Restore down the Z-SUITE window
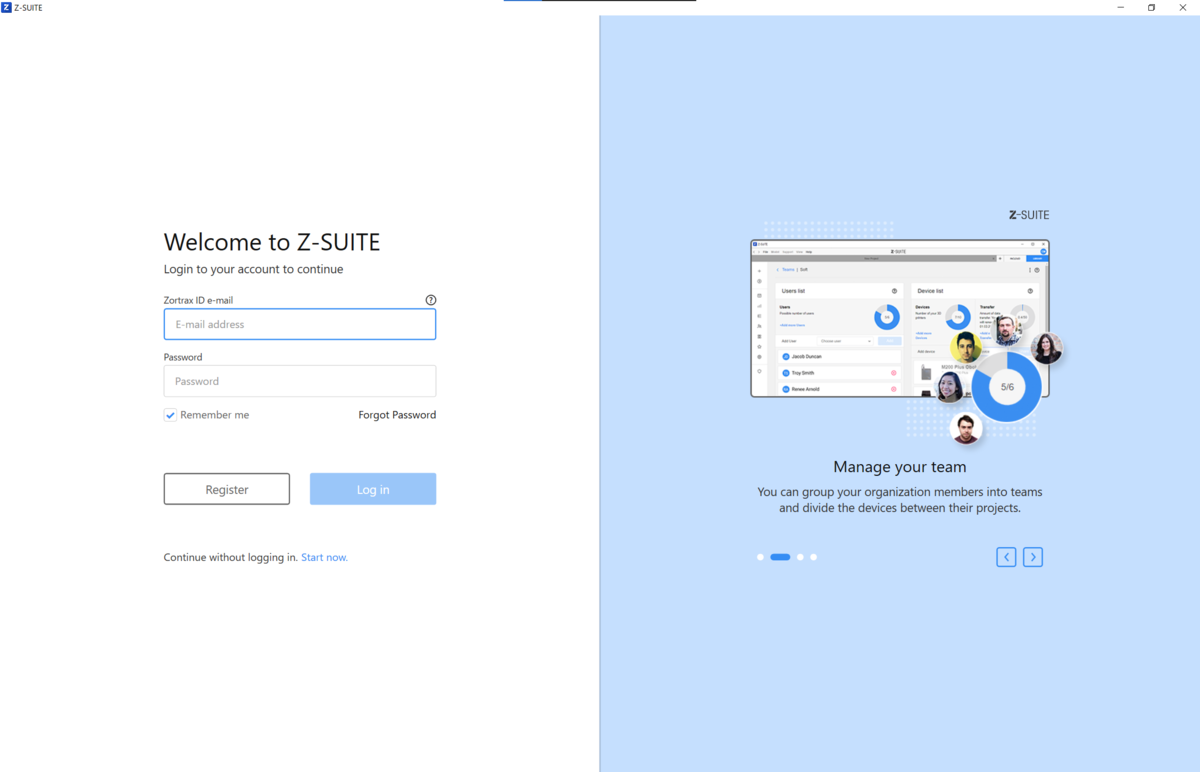This screenshot has width=1200, height=772. [x=1151, y=7]
